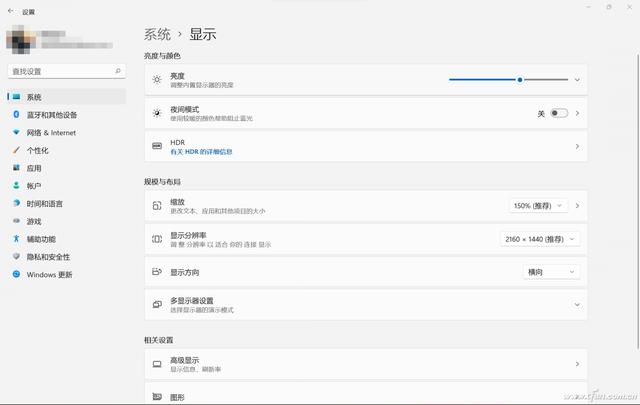This screenshot has height=405, width=640.
Task: Click the 多显示器设置 row label
Action: tap(192, 301)
